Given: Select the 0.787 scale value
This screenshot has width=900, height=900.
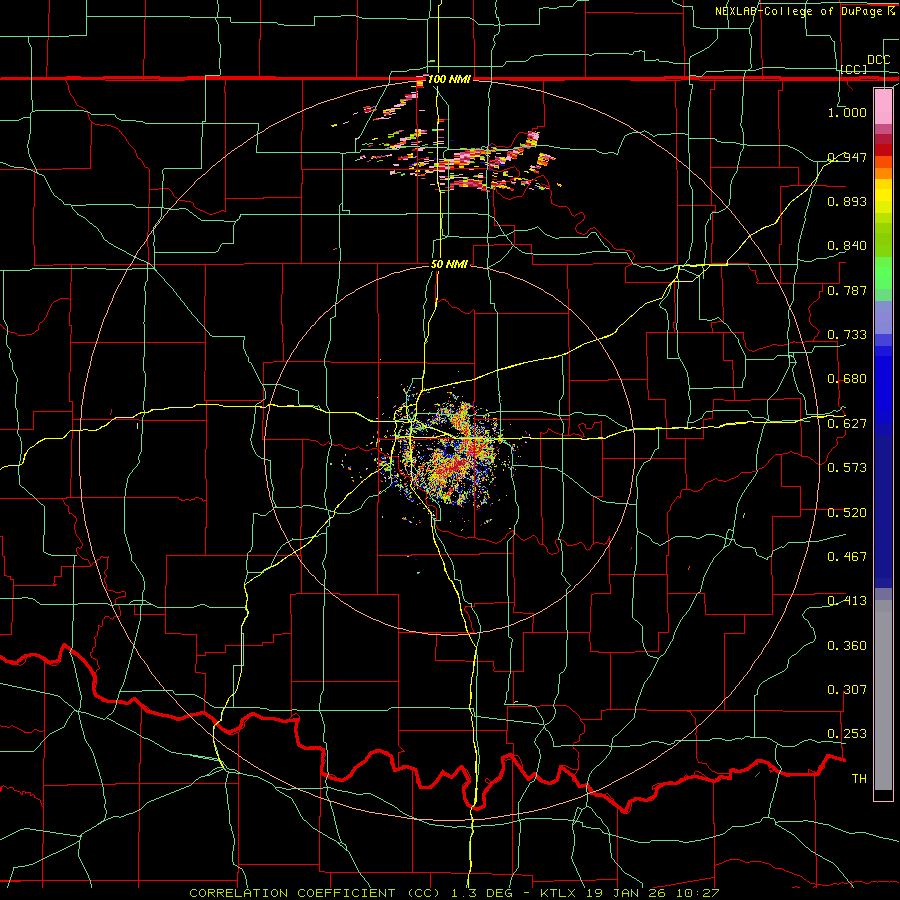Looking at the screenshot, I should click(847, 290).
